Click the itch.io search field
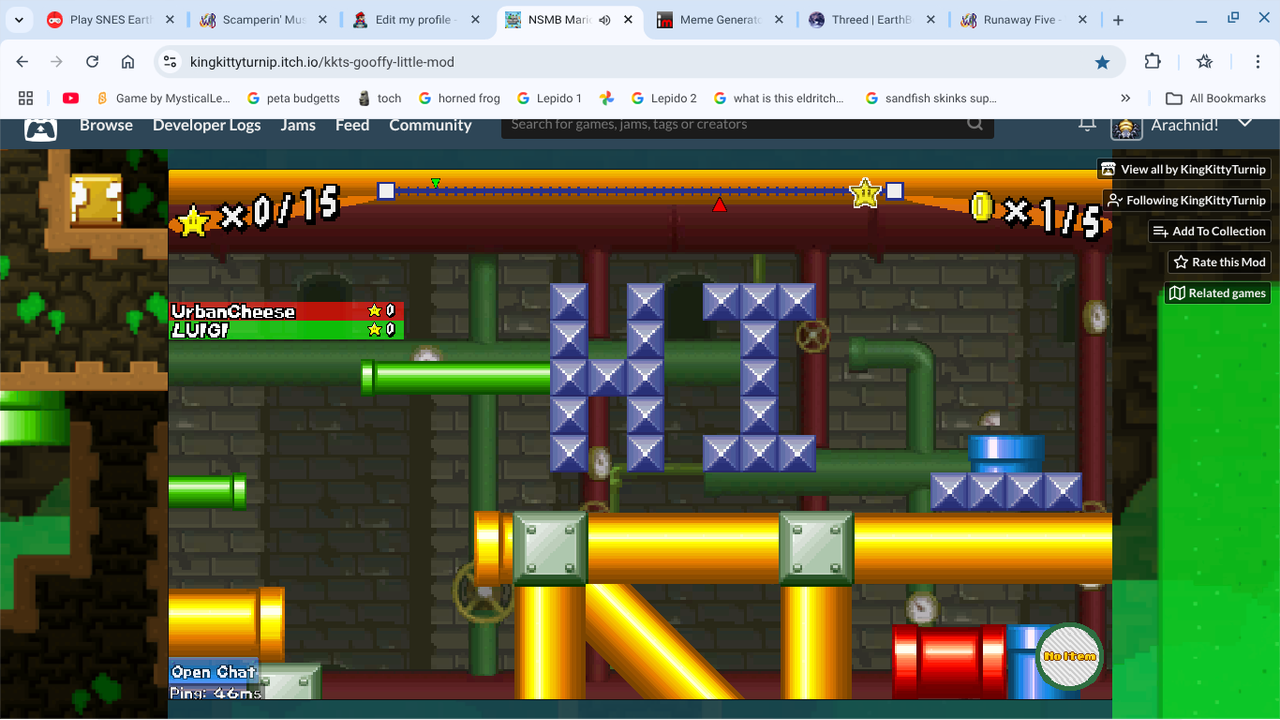Viewport: 1280px width, 720px height. [x=735, y=124]
